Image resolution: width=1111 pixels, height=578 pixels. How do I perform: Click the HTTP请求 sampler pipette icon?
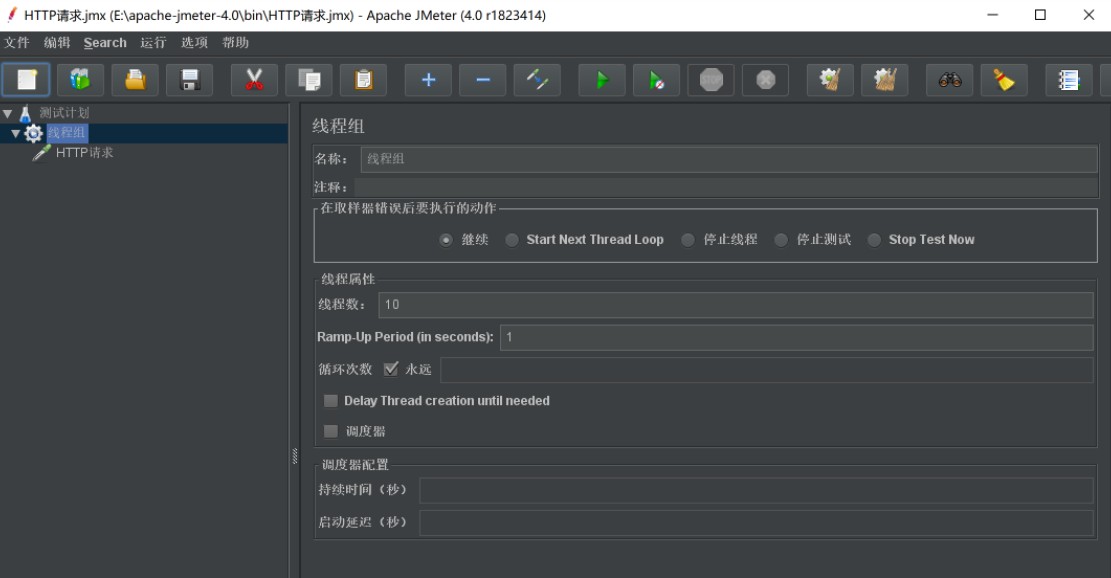coord(41,153)
